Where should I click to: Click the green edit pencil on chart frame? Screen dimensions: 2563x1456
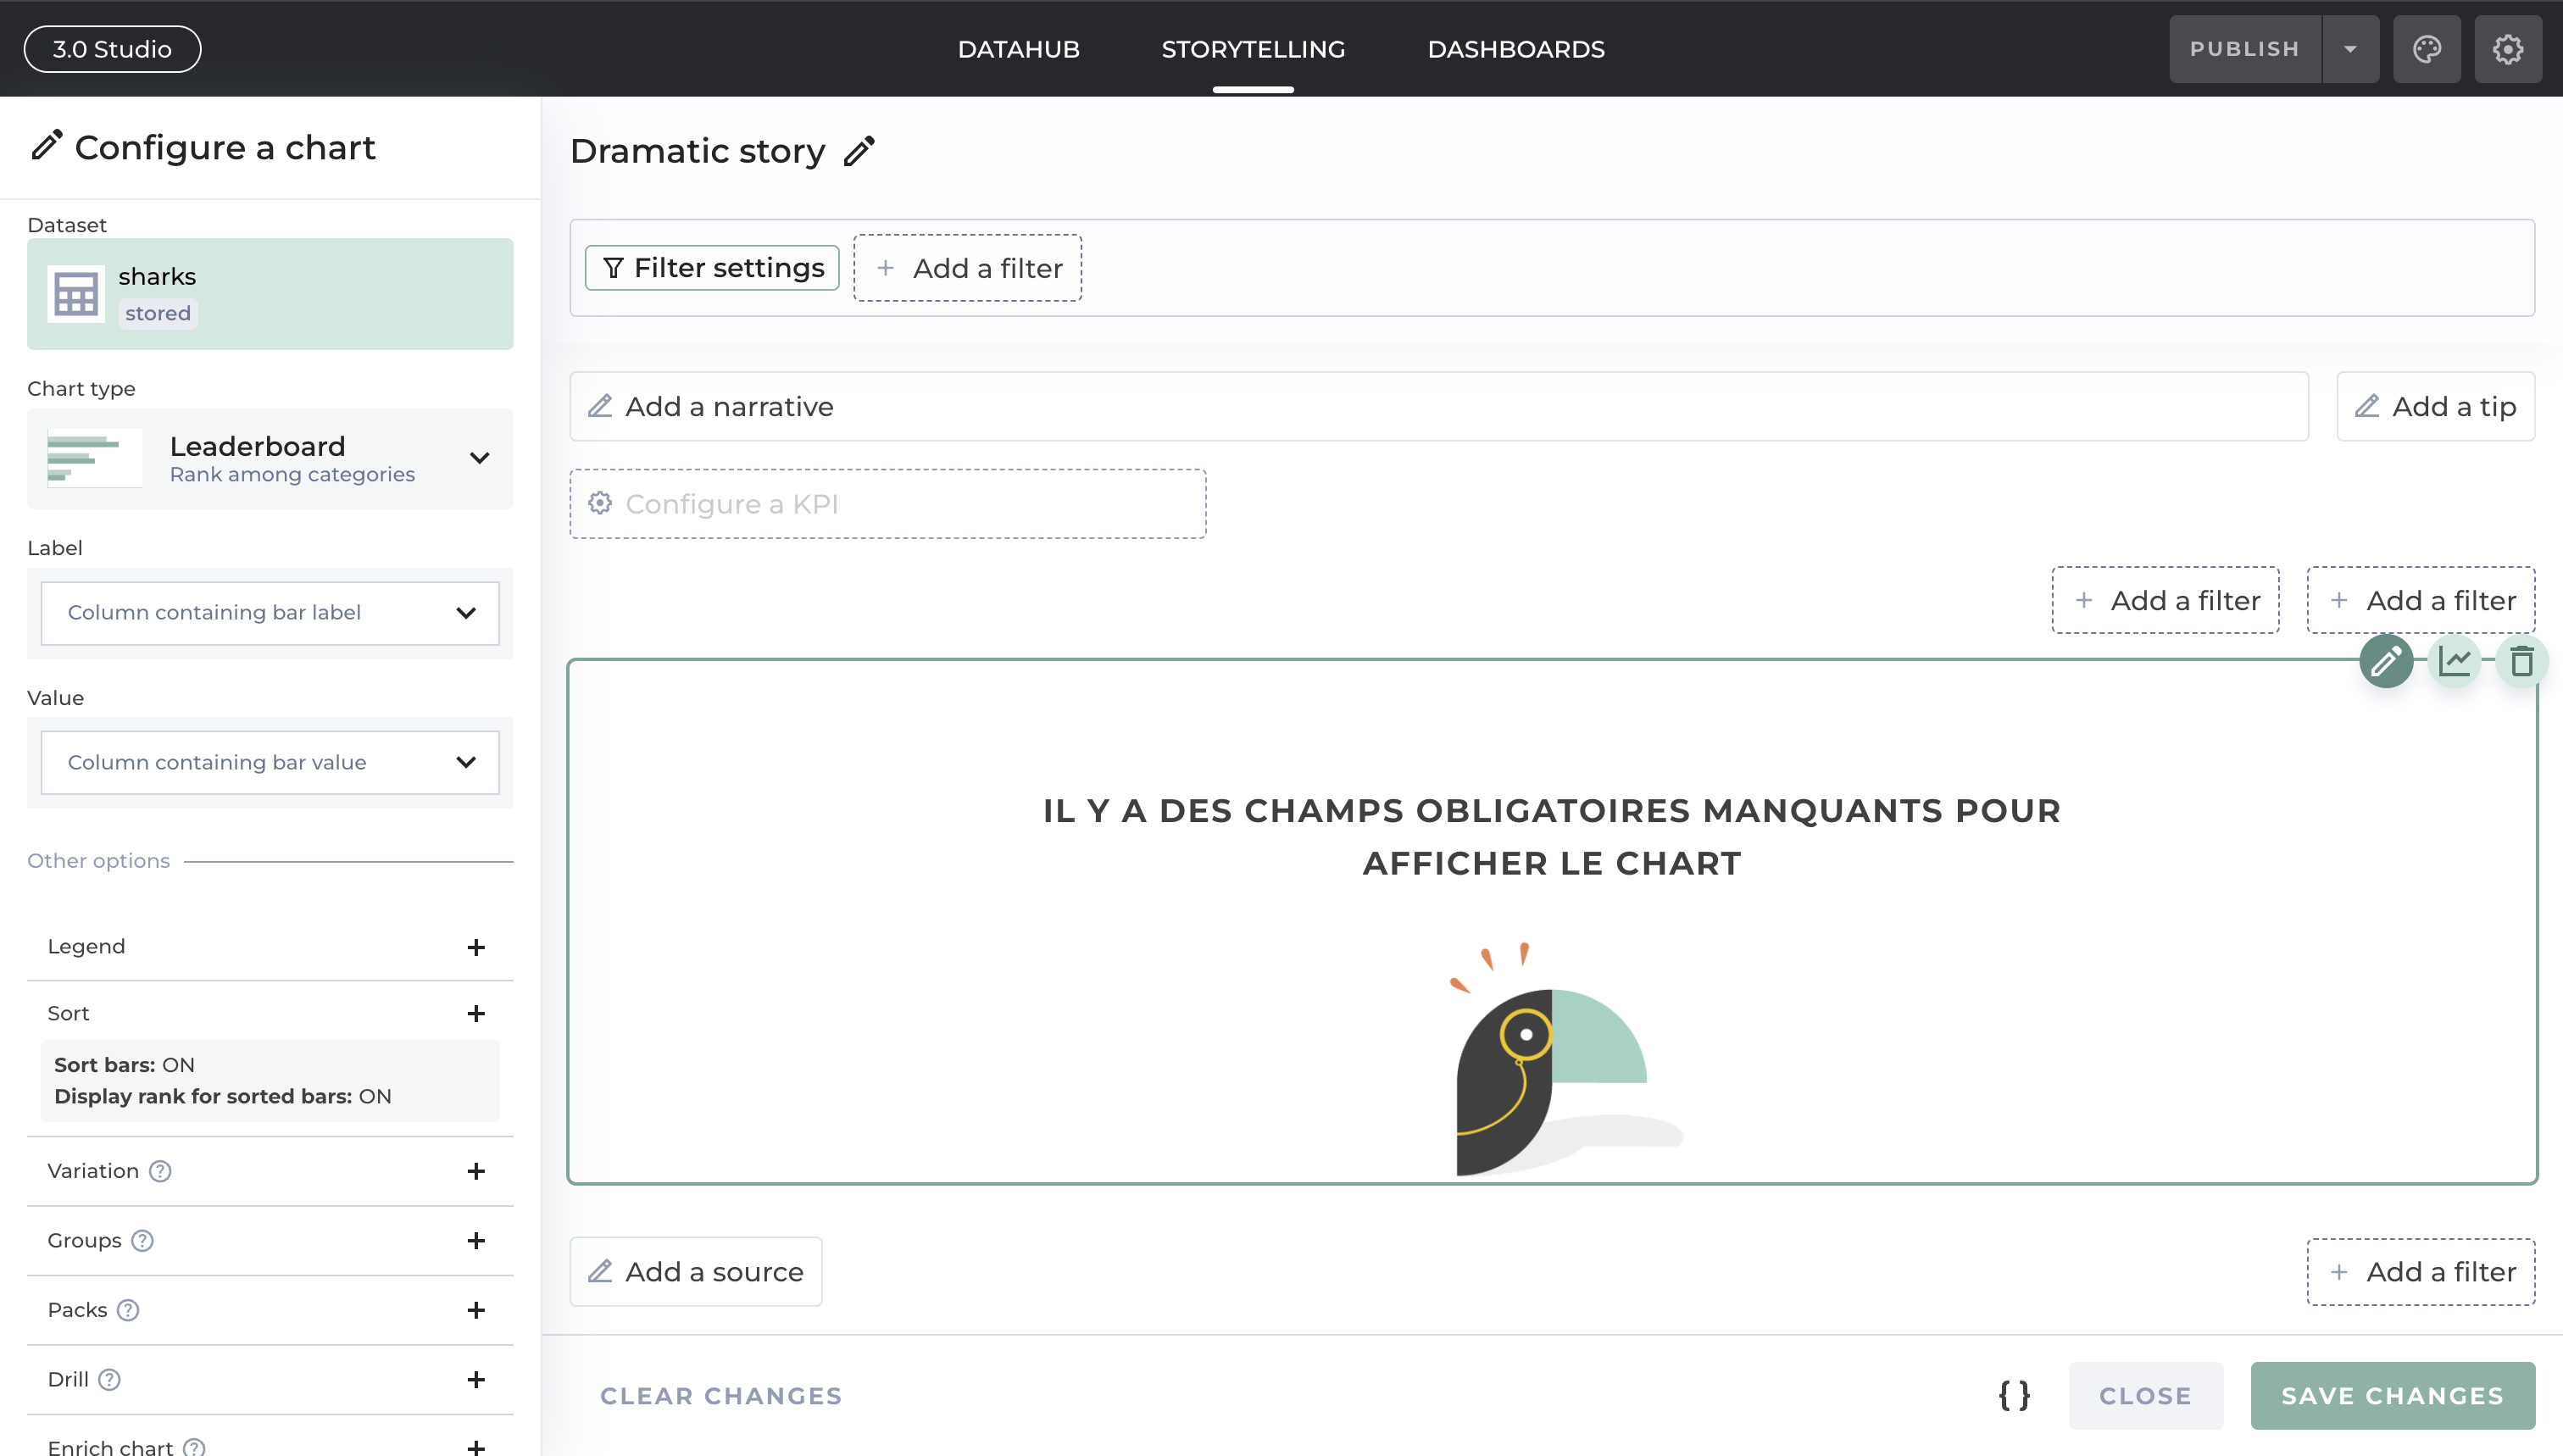click(x=2386, y=661)
